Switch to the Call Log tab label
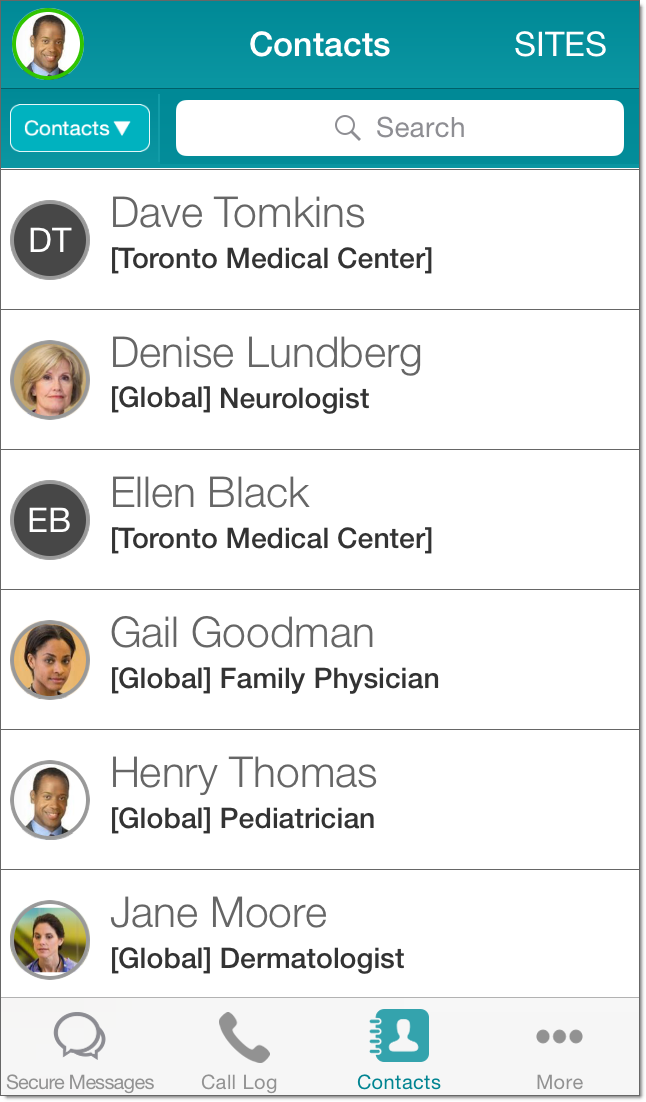The width and height of the screenshot is (646, 1102). (239, 1082)
